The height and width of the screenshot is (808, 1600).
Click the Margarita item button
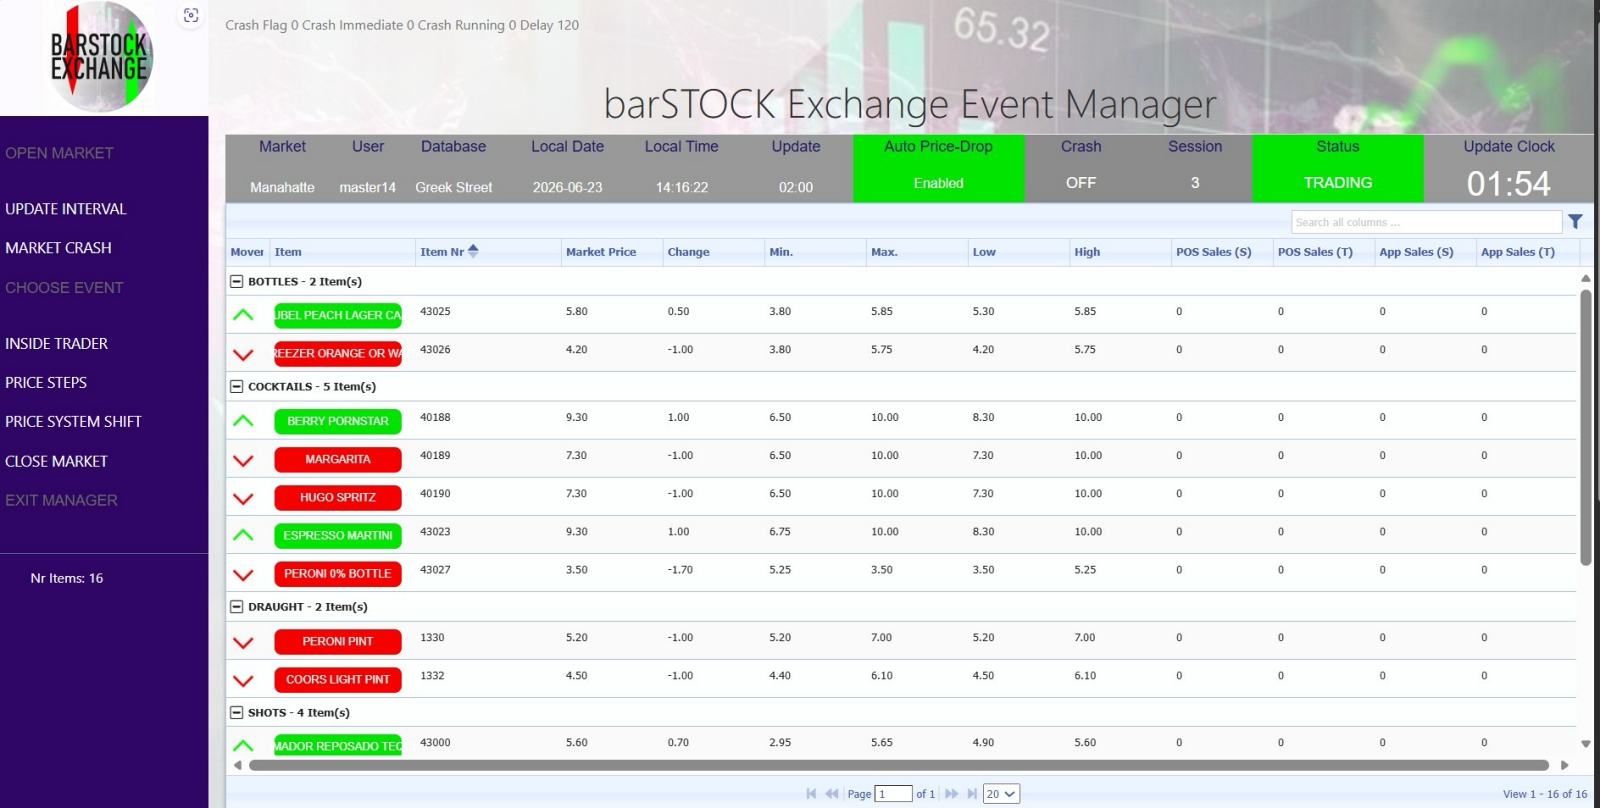pyautogui.click(x=338, y=460)
